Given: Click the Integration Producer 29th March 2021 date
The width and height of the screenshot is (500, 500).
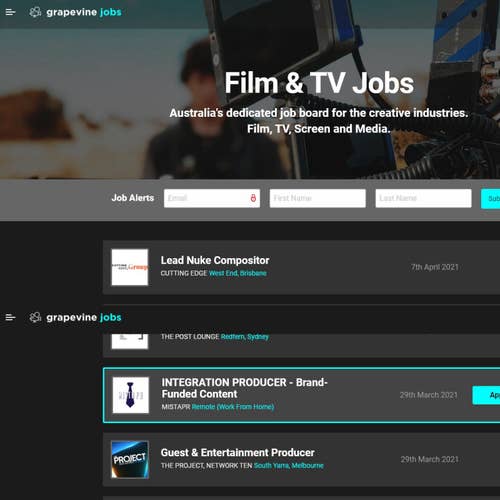Looking at the screenshot, I should [428, 395].
